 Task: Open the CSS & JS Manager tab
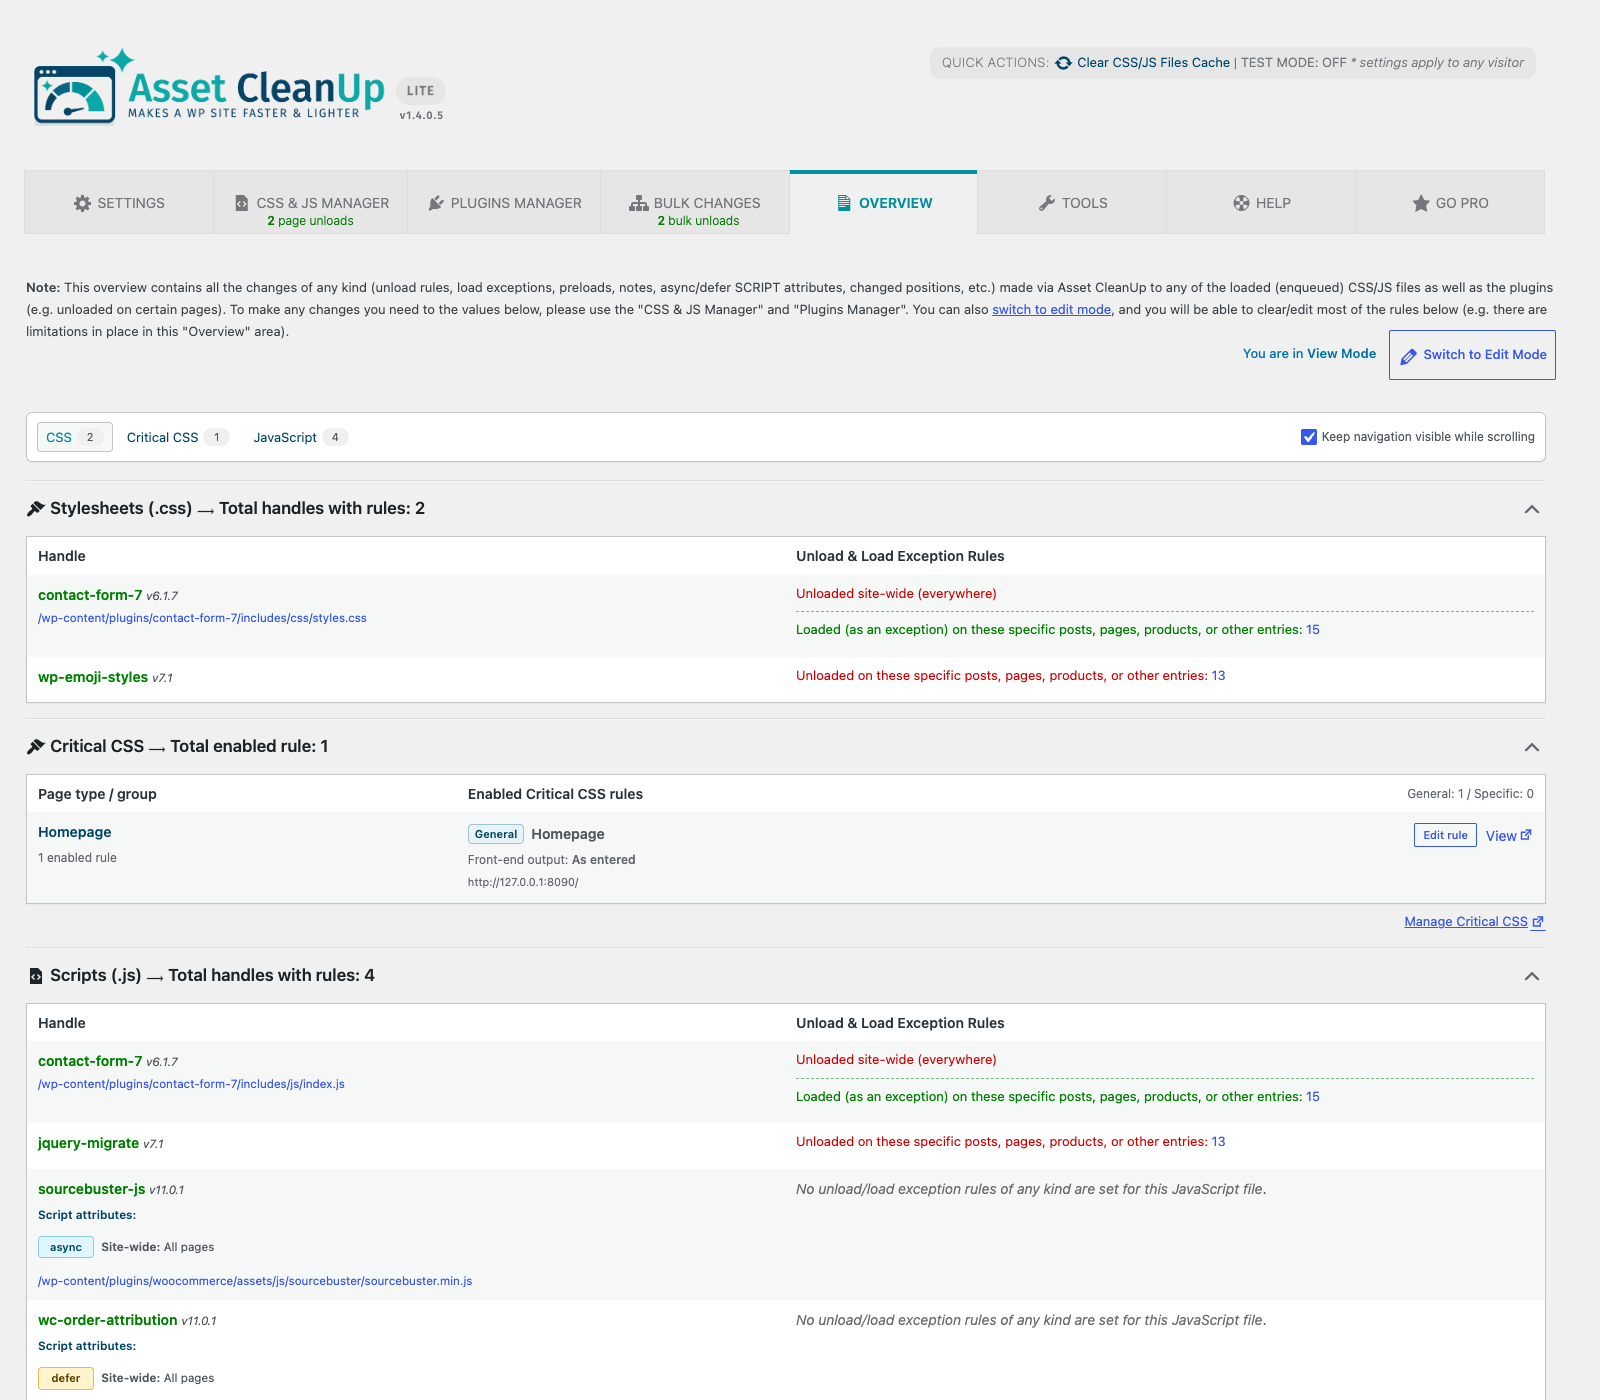310,203
